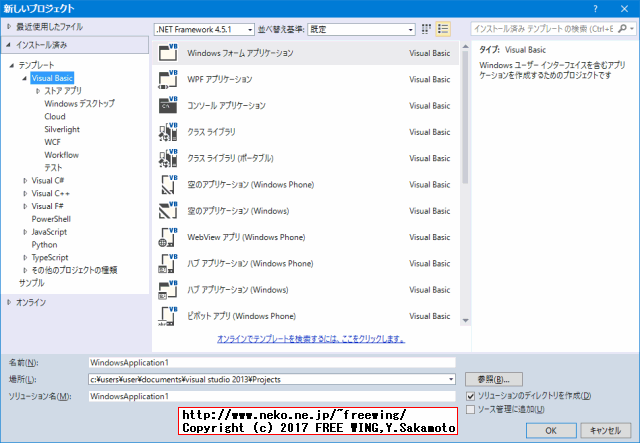The width and height of the screenshot is (640, 443).
Task: Click the Cancel button
Action: [606, 430]
